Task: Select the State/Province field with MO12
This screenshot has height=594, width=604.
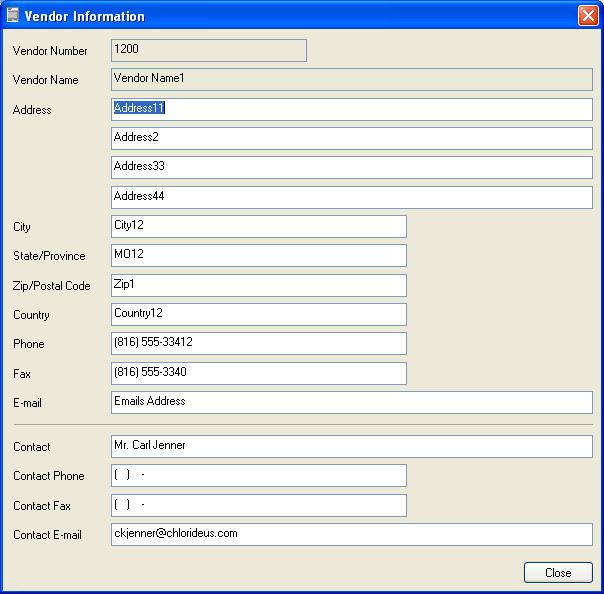Action: pyautogui.click(x=259, y=255)
